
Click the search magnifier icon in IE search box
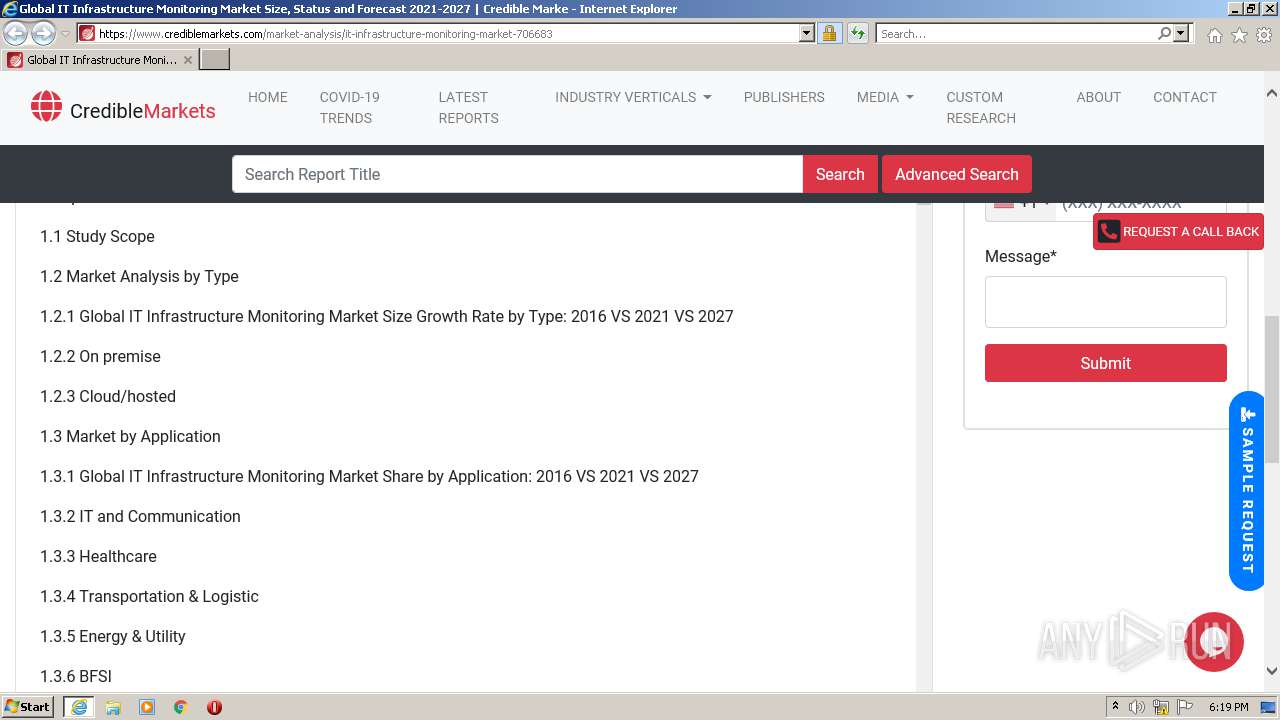click(x=1164, y=33)
